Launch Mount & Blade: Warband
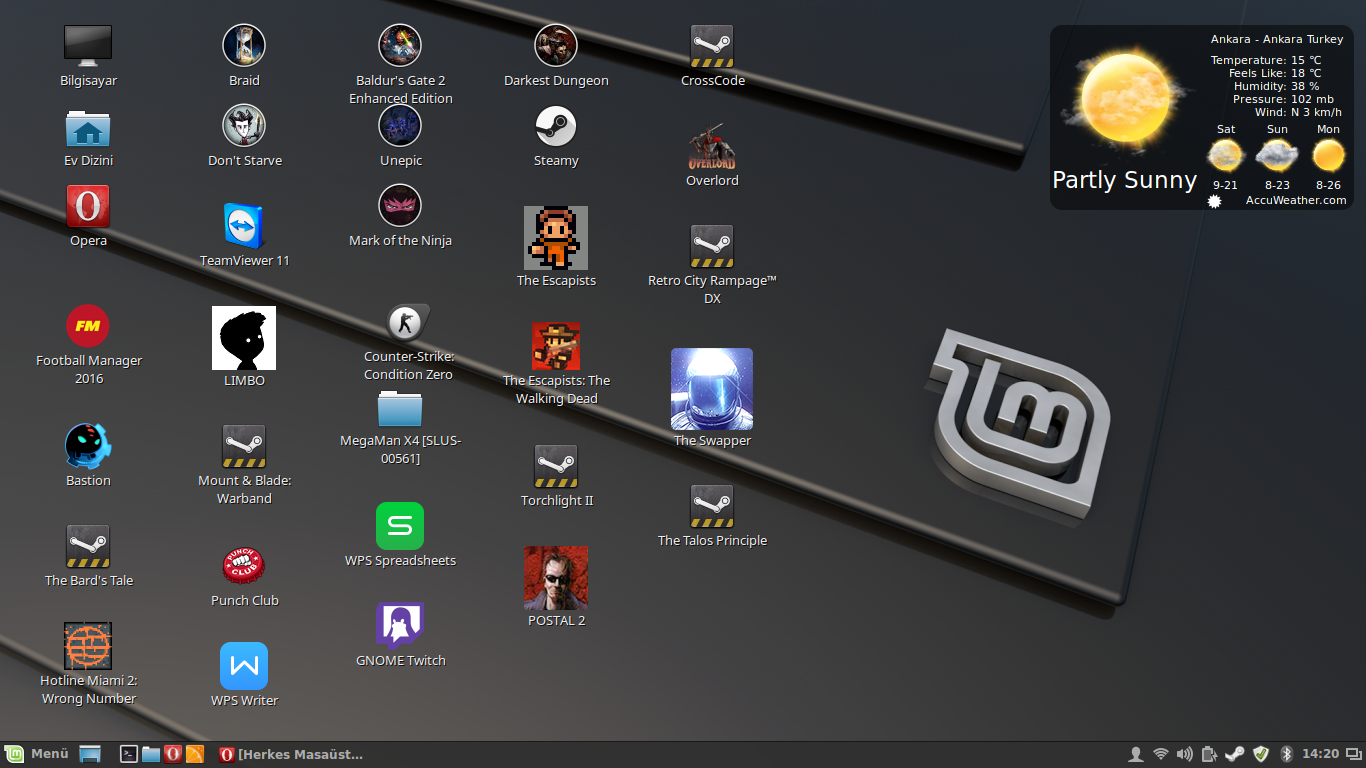The width and height of the screenshot is (1366, 768). tap(244, 446)
